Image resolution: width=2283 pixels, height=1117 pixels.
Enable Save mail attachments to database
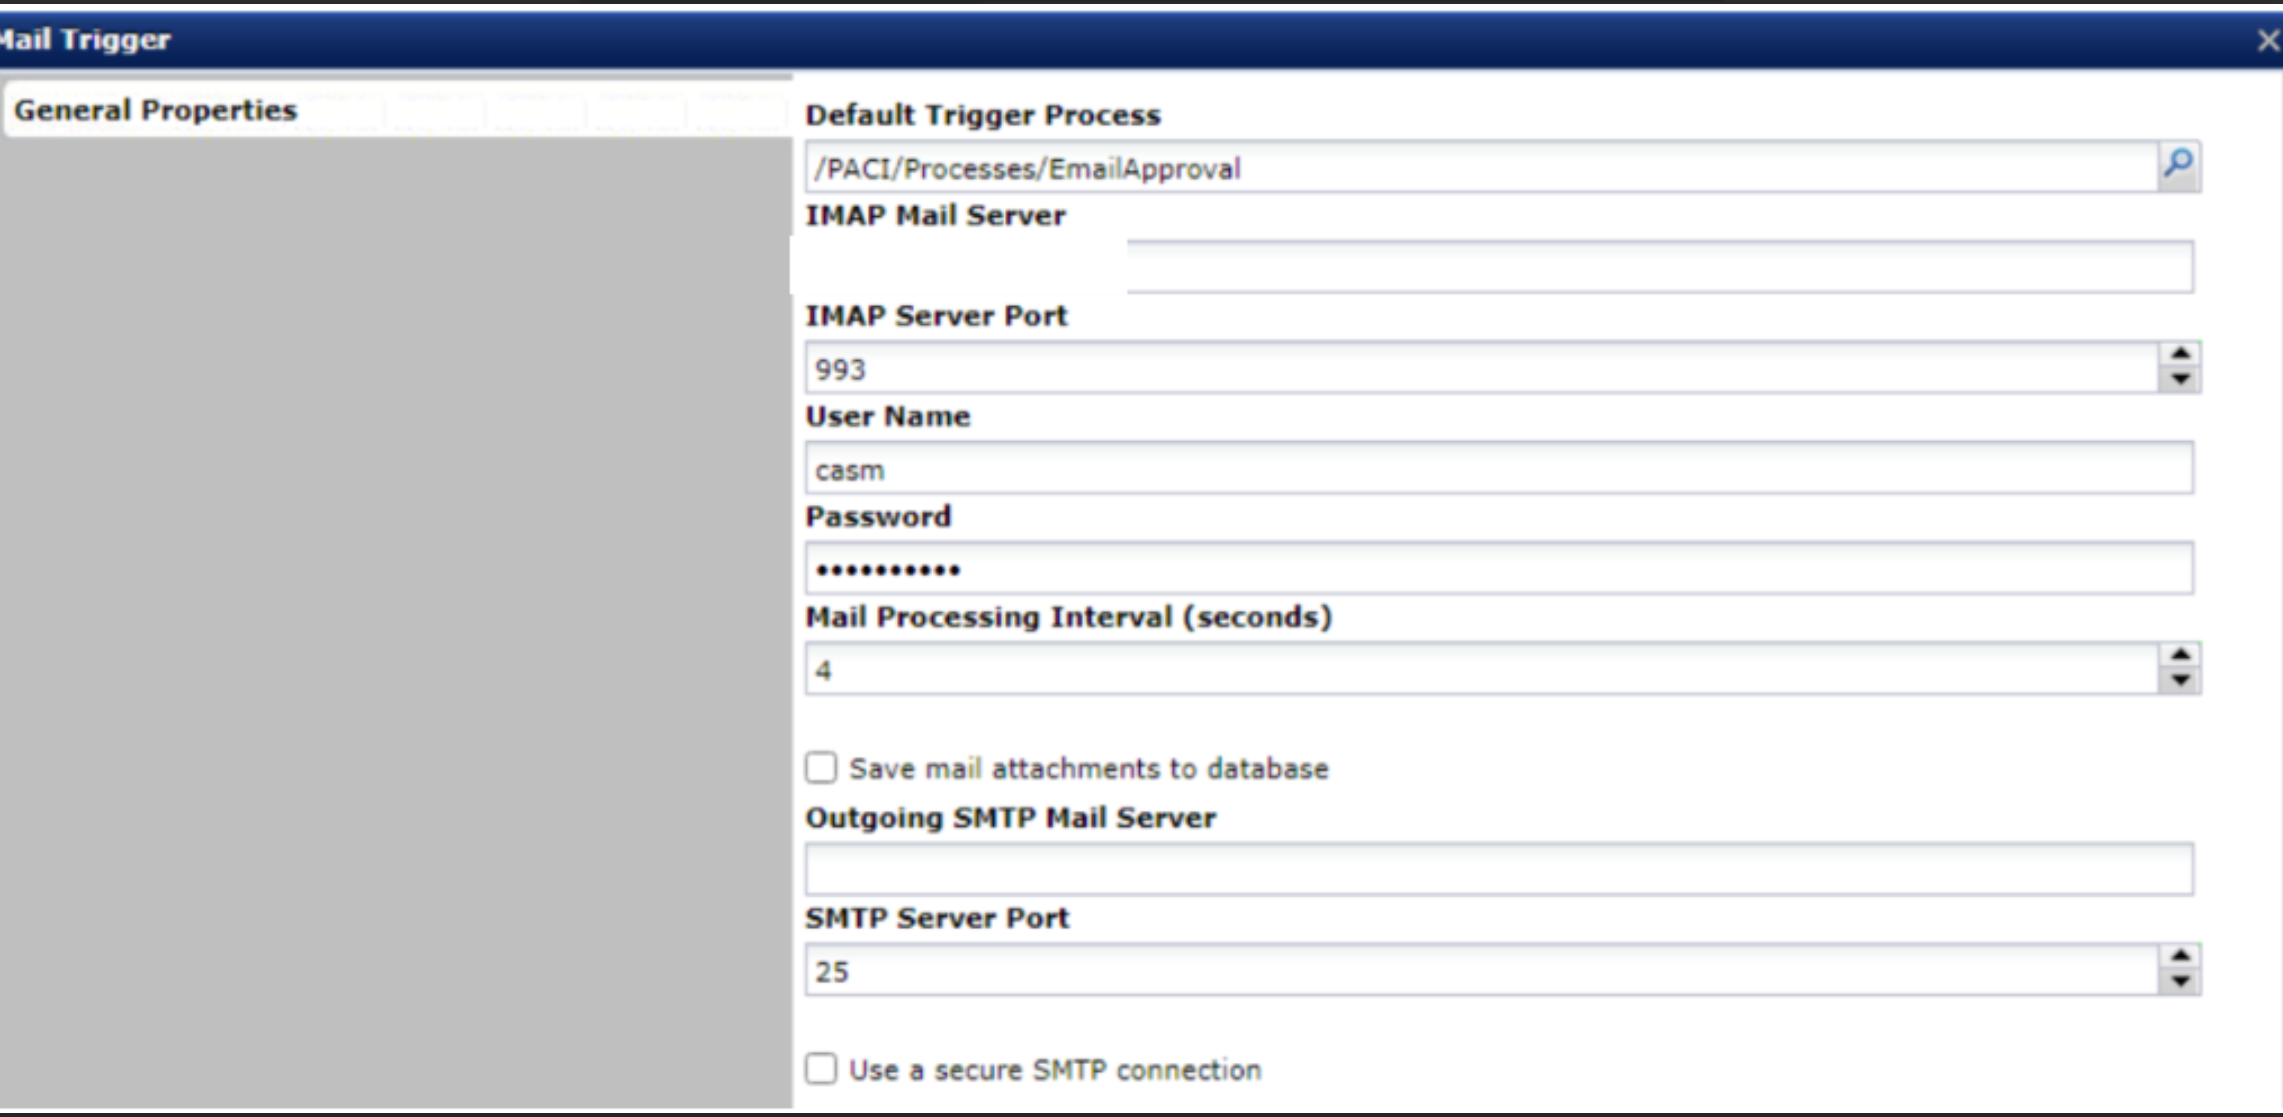tap(821, 768)
